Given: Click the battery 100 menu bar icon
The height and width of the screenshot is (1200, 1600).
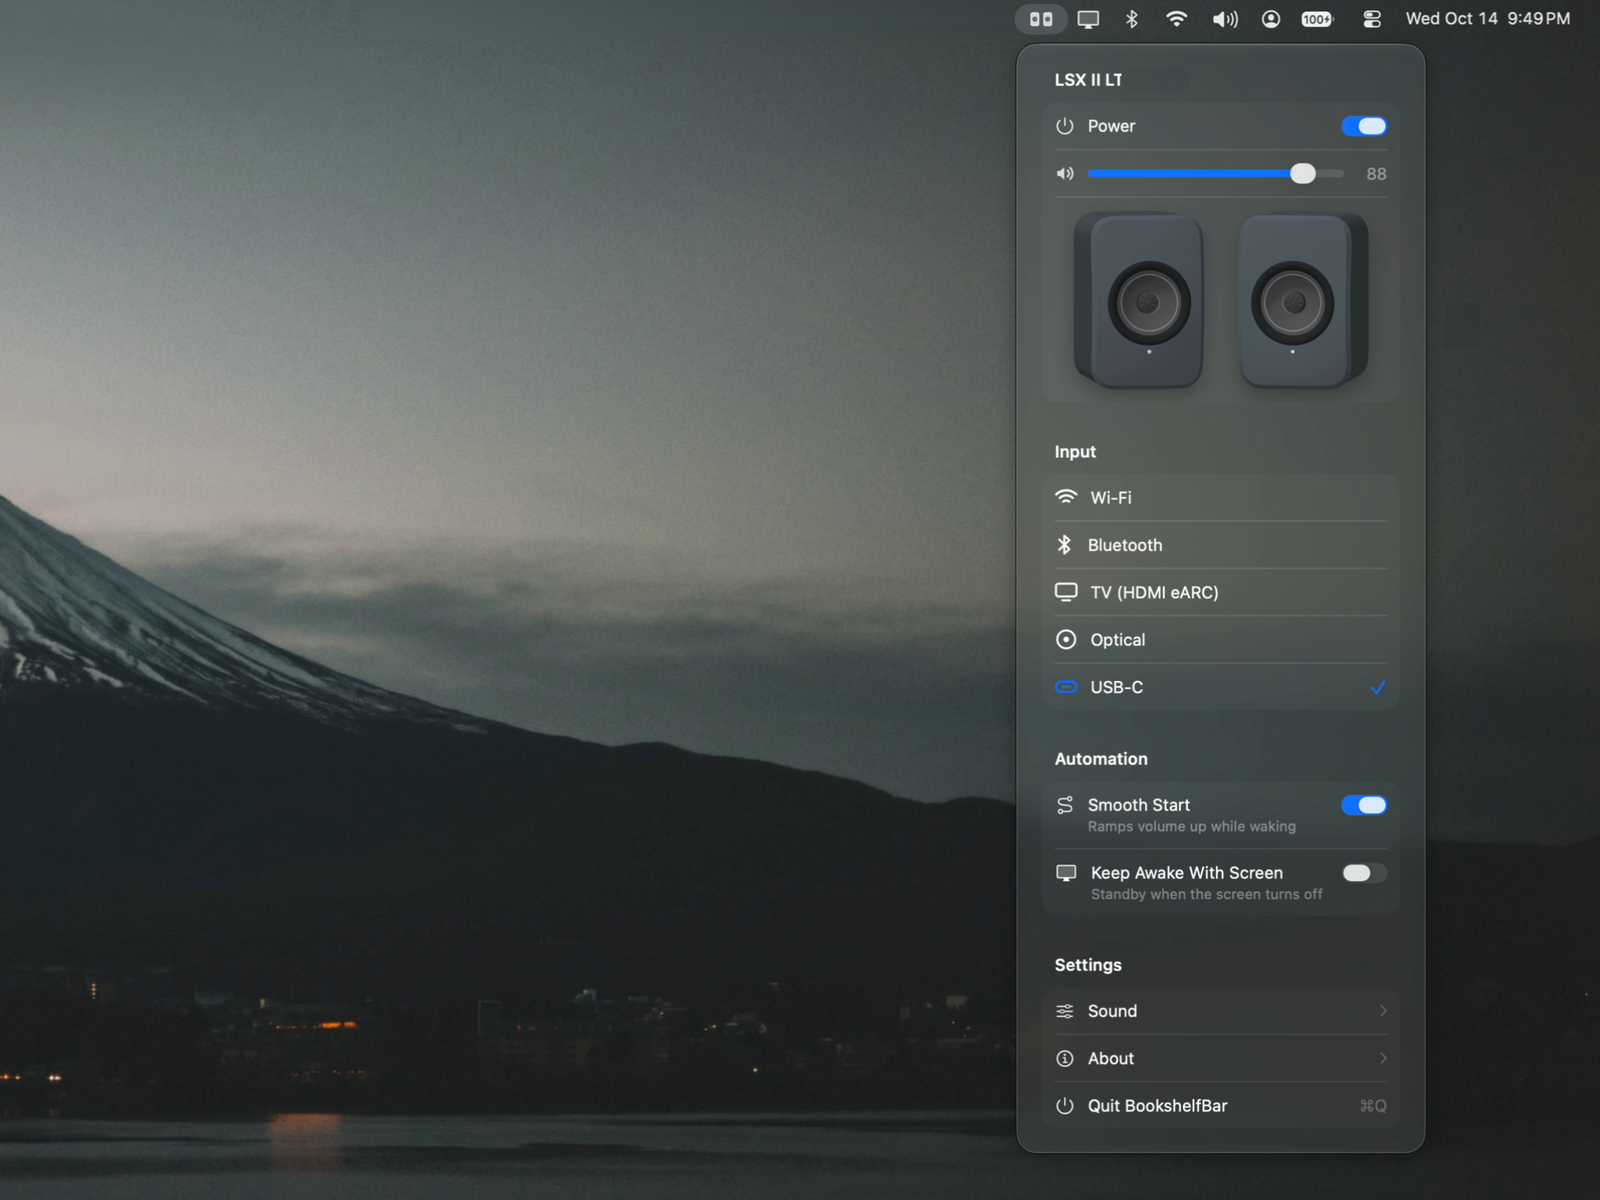Looking at the screenshot, I should pos(1317,19).
